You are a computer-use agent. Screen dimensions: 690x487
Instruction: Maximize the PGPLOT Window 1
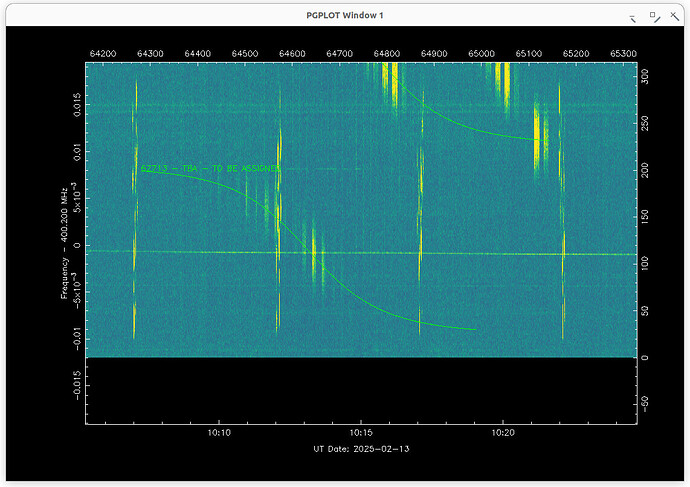click(653, 17)
